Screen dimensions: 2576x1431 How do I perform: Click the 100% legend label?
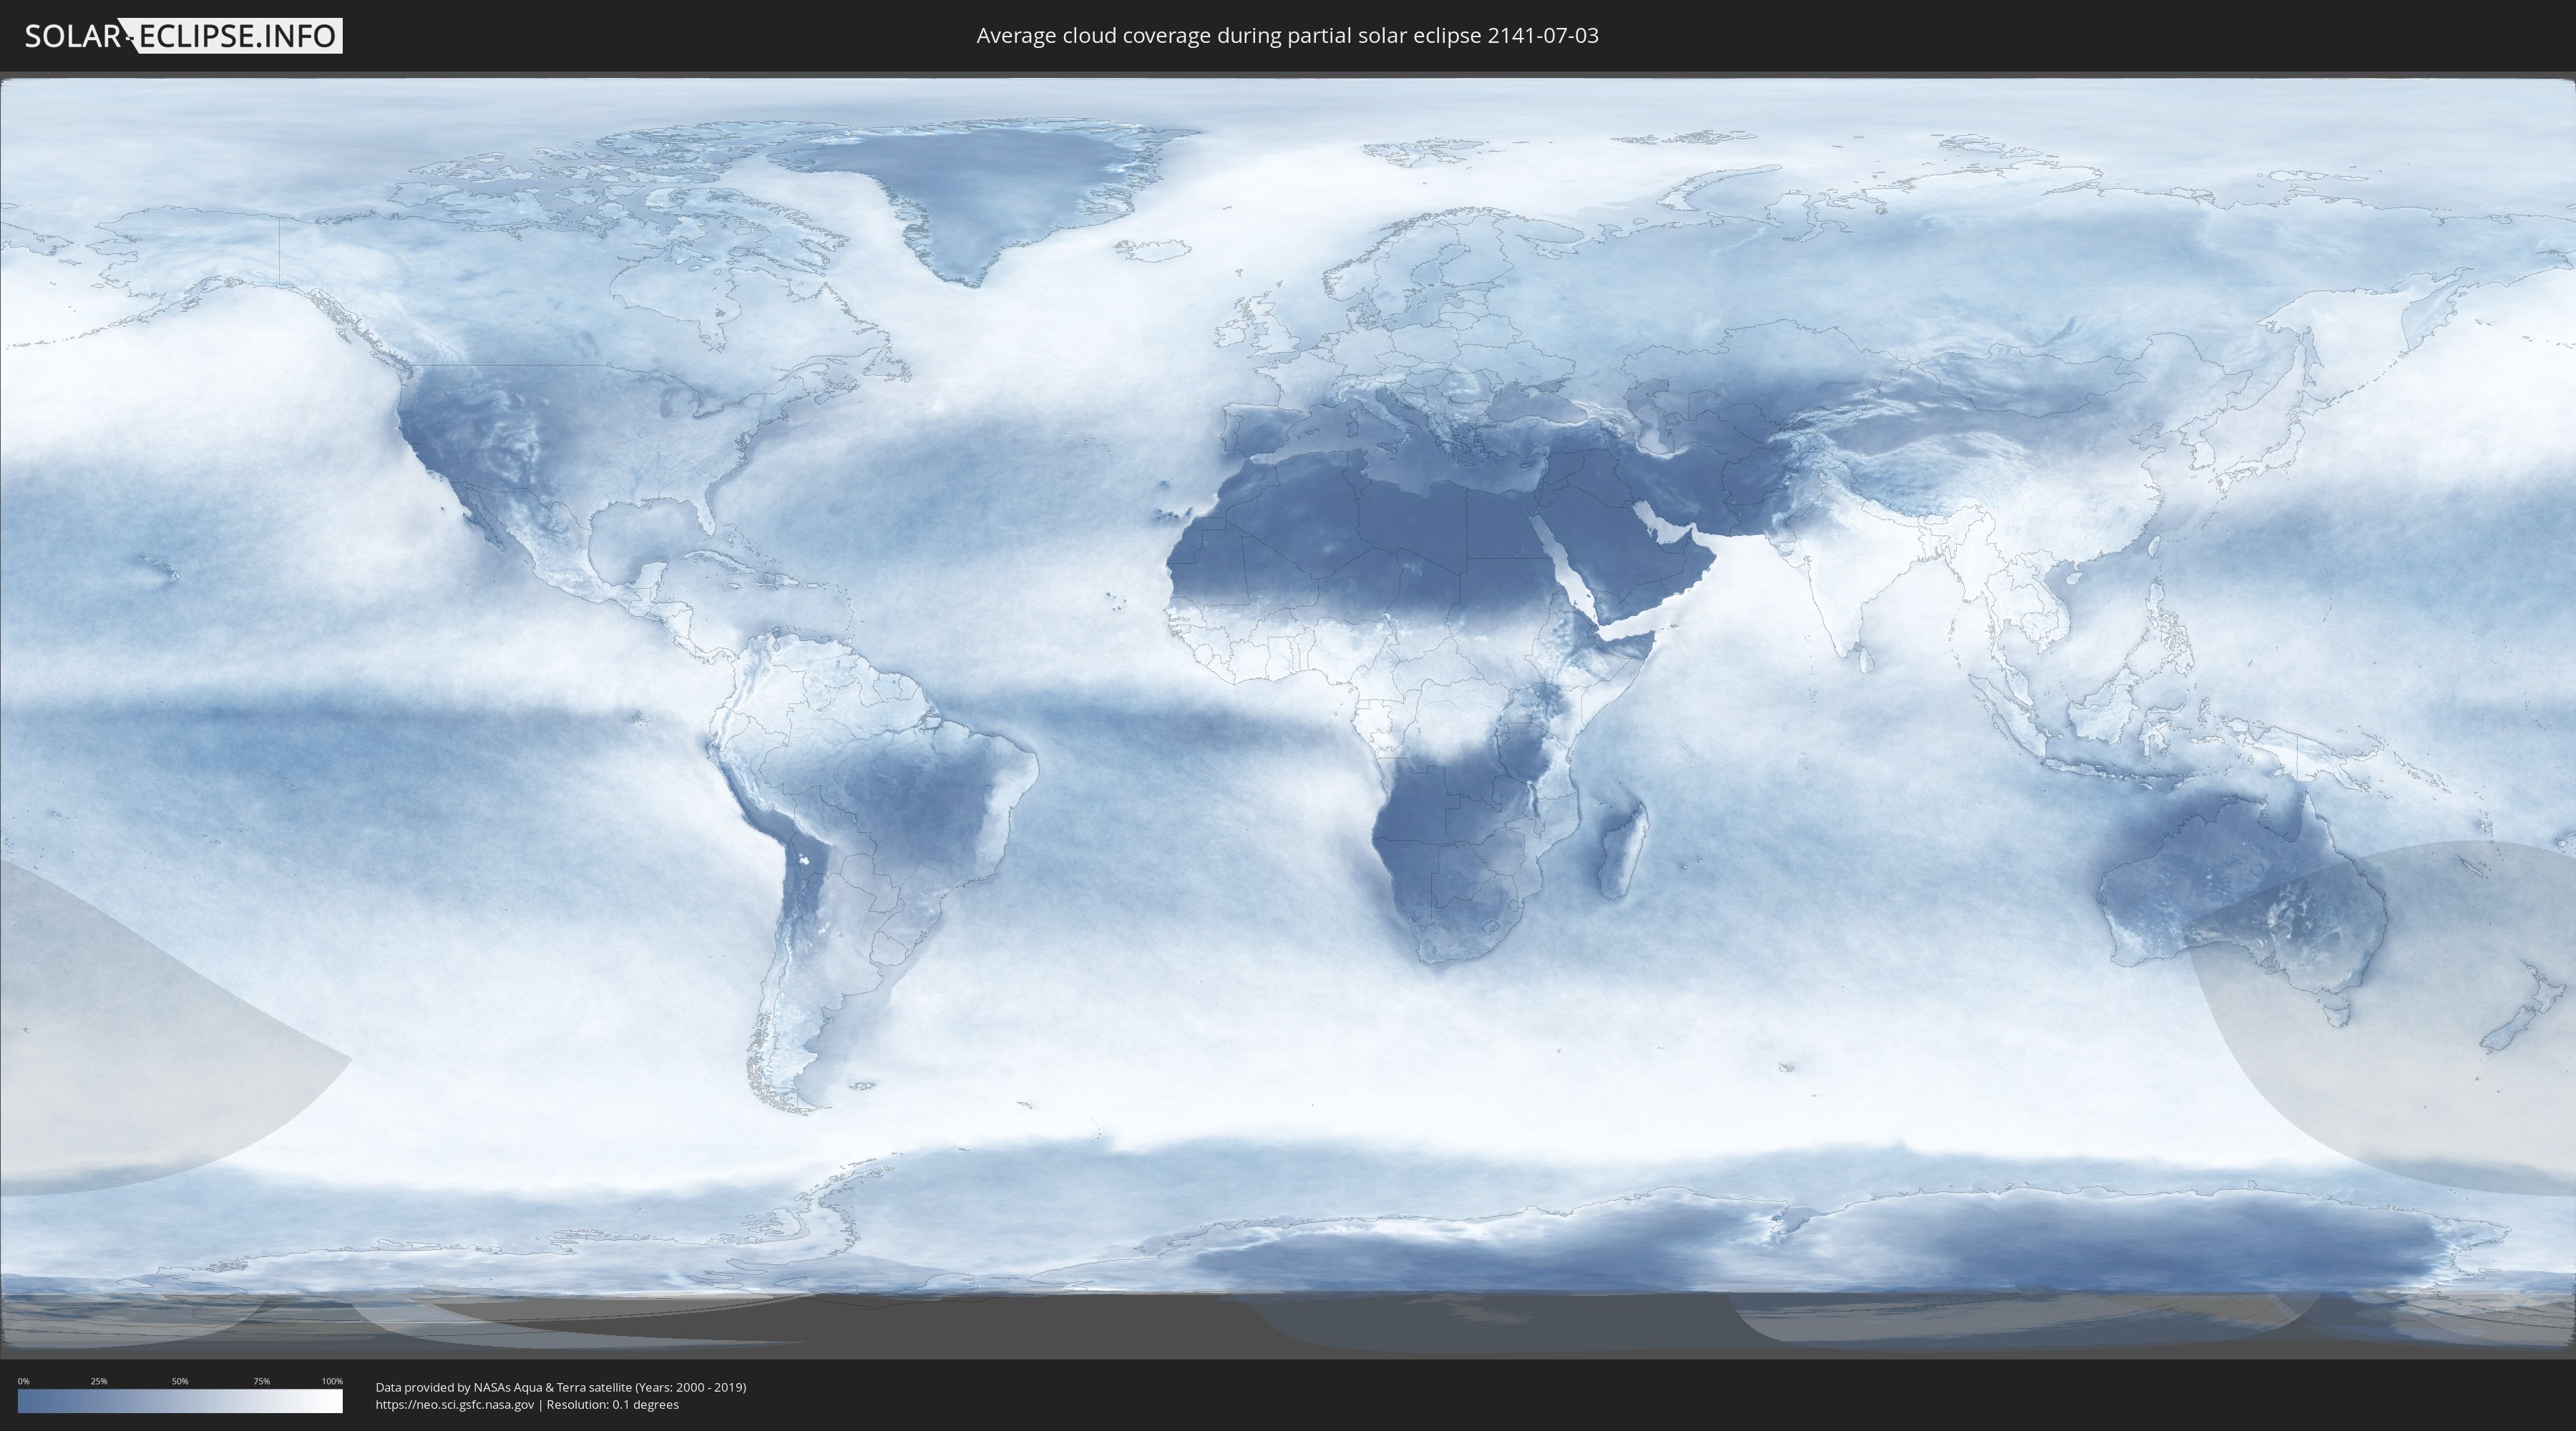[x=332, y=1381]
